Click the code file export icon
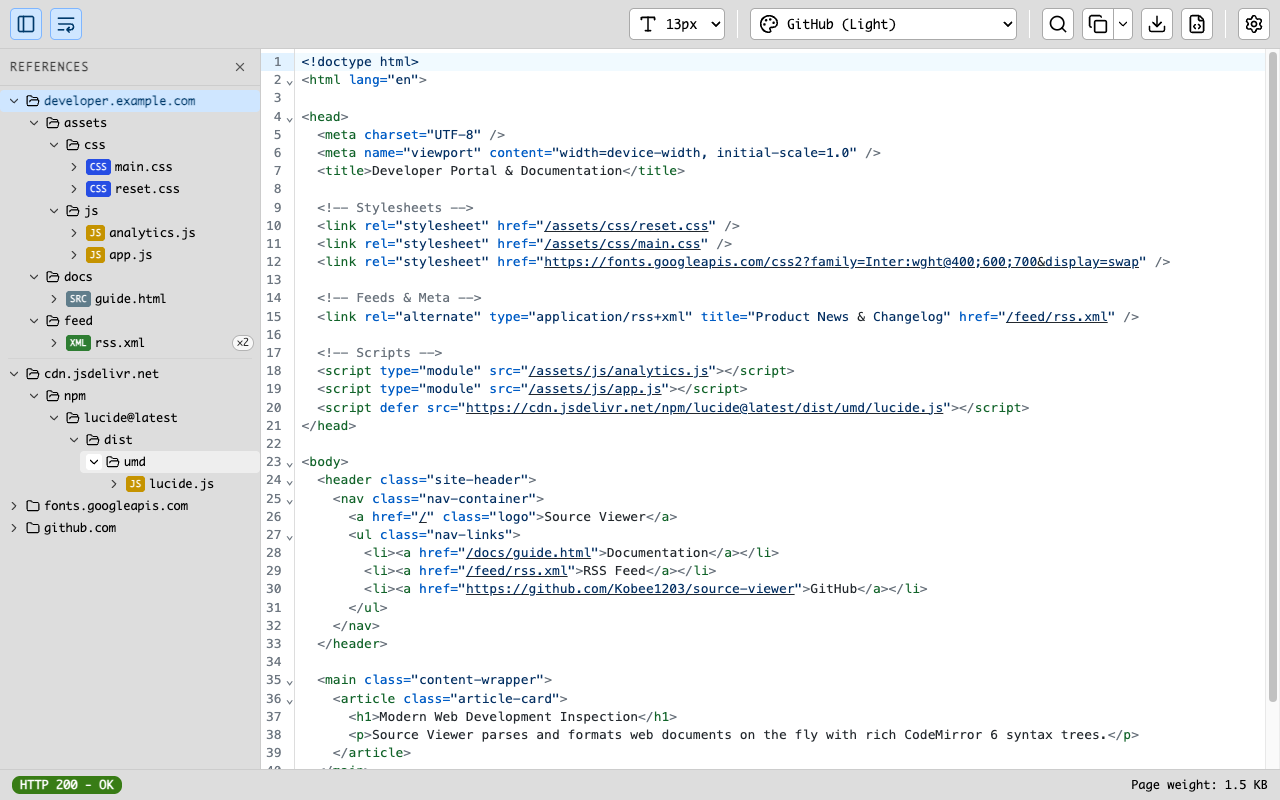The width and height of the screenshot is (1280, 800). (1197, 24)
